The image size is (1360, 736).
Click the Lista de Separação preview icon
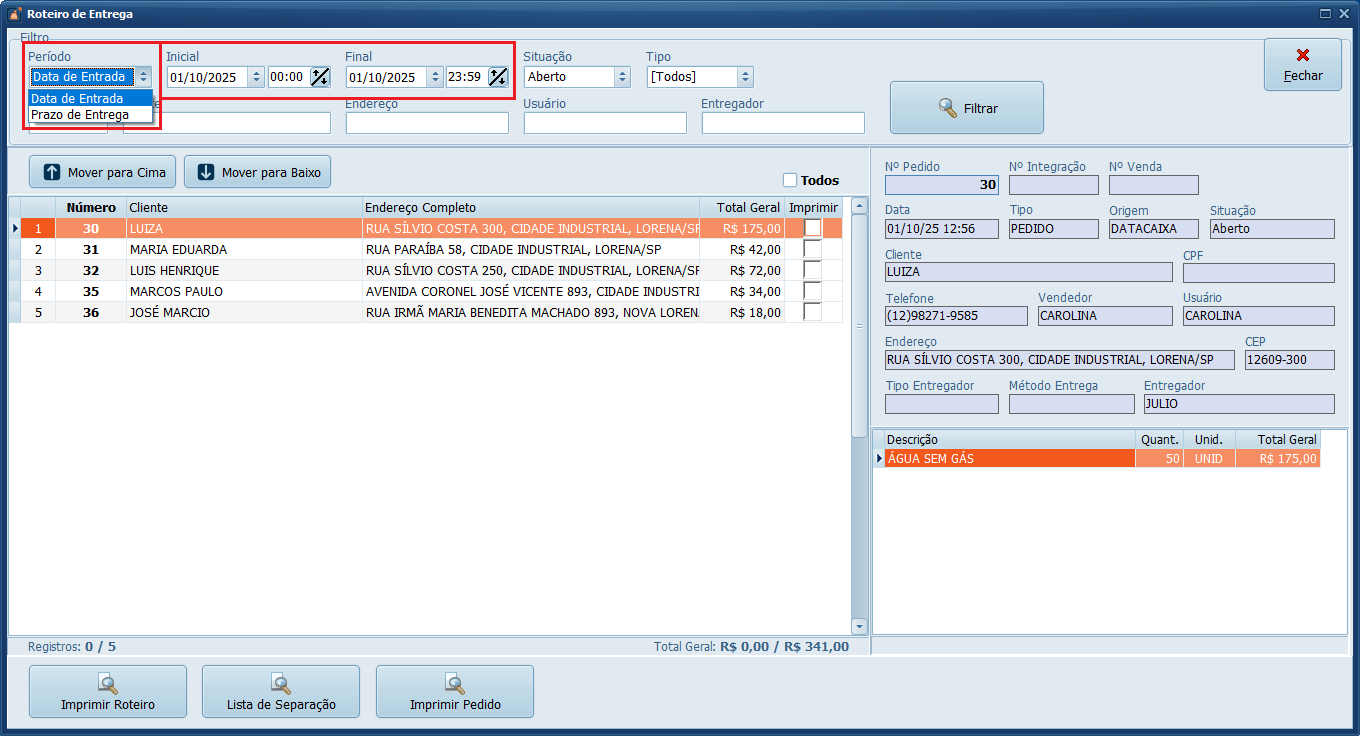(x=281, y=684)
